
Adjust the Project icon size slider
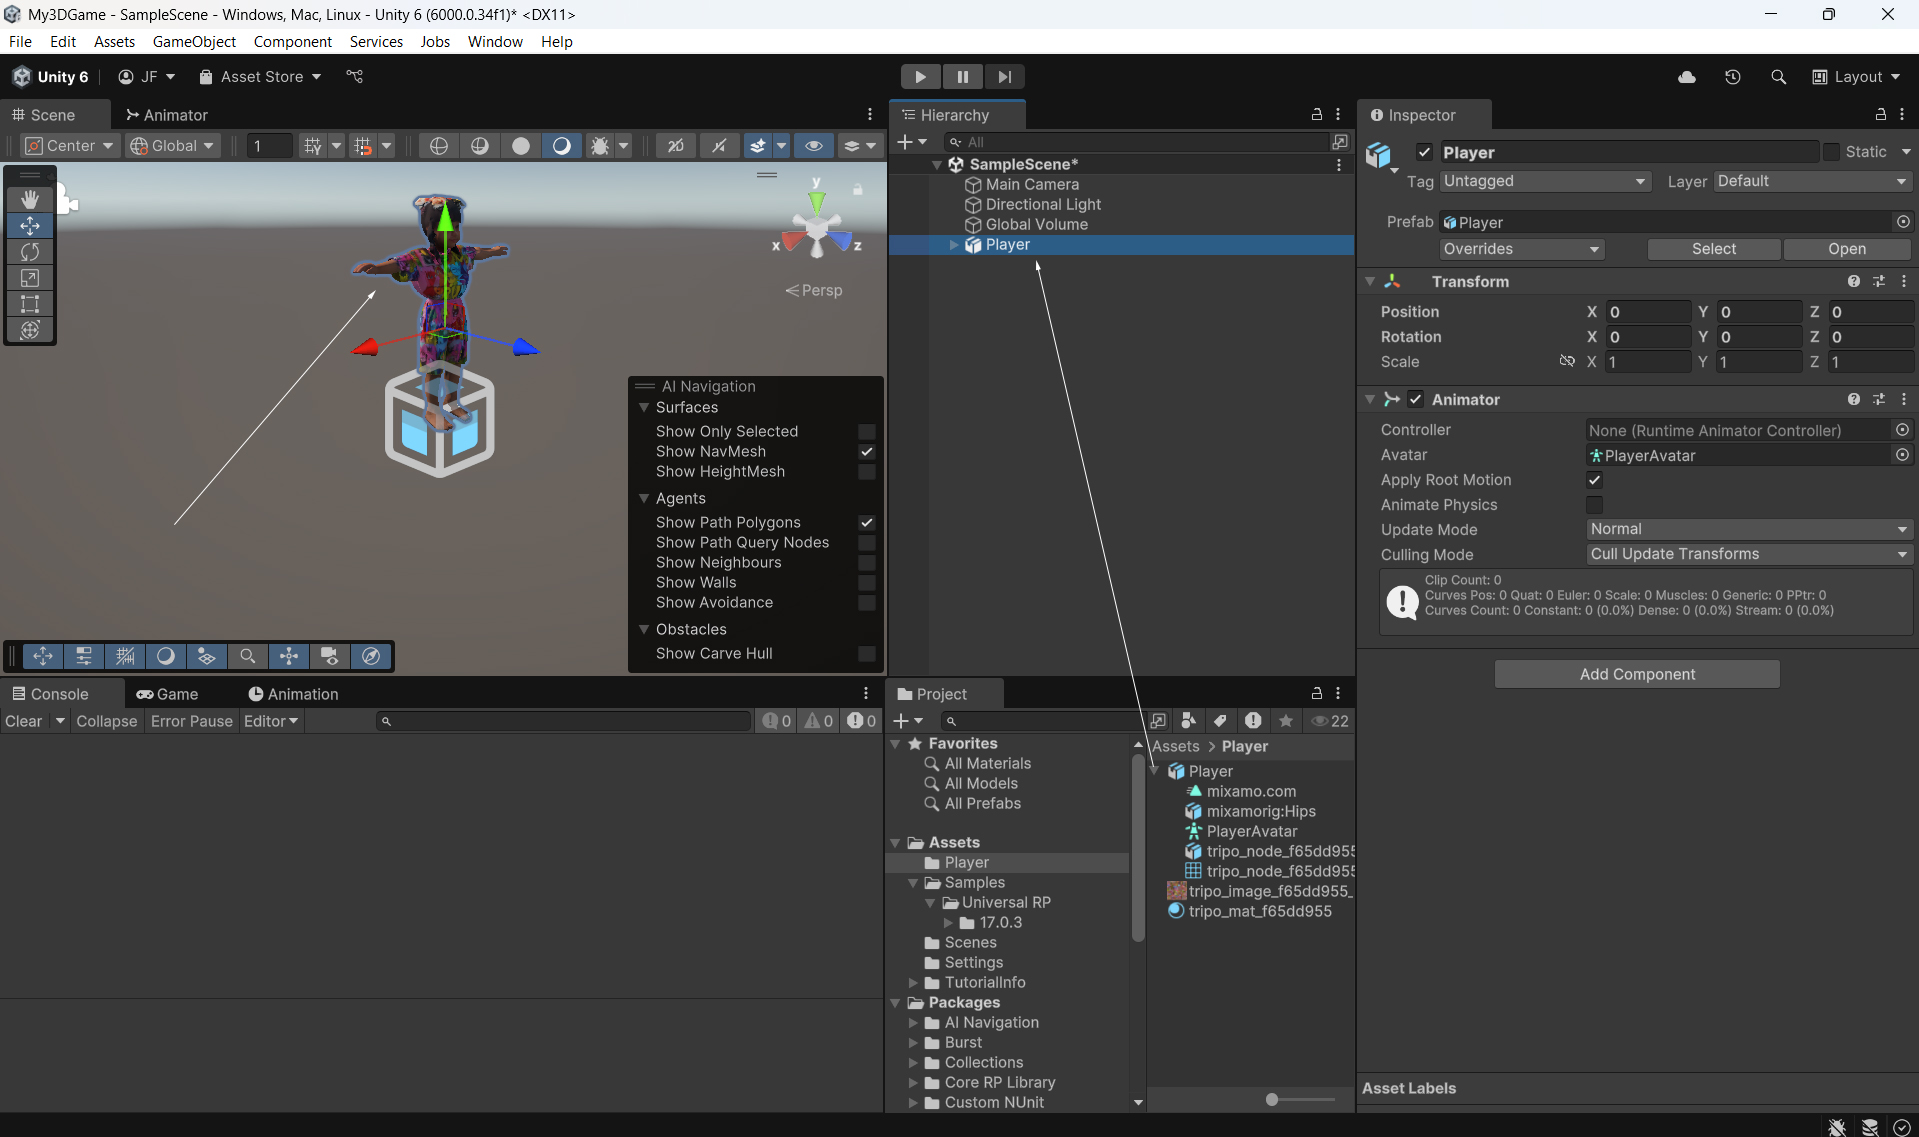click(x=1272, y=1099)
